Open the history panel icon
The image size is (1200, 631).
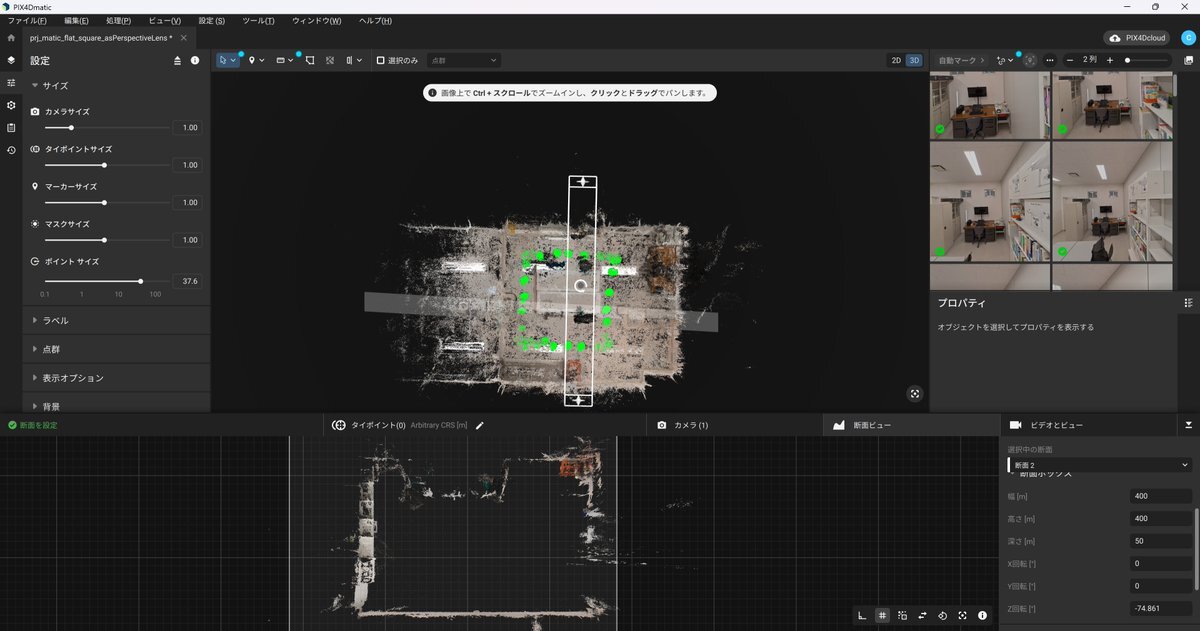click(x=11, y=150)
